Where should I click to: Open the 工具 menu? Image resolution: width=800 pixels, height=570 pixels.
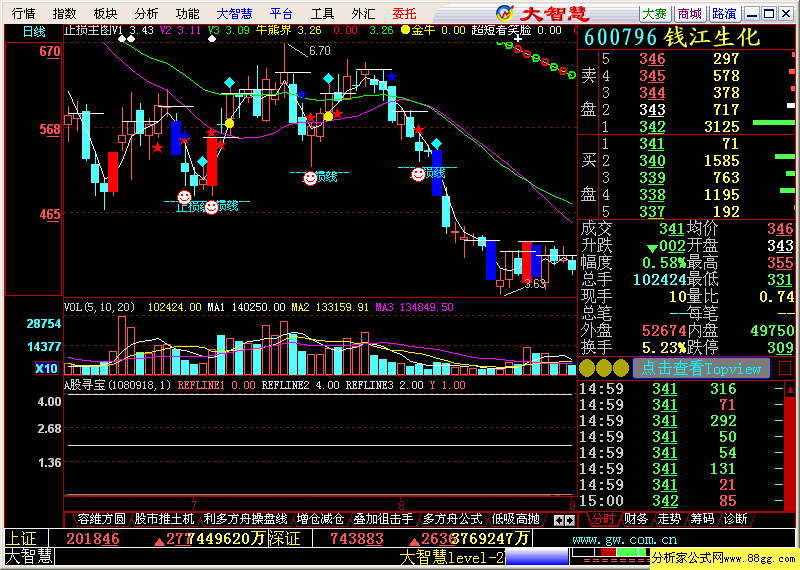coord(322,13)
